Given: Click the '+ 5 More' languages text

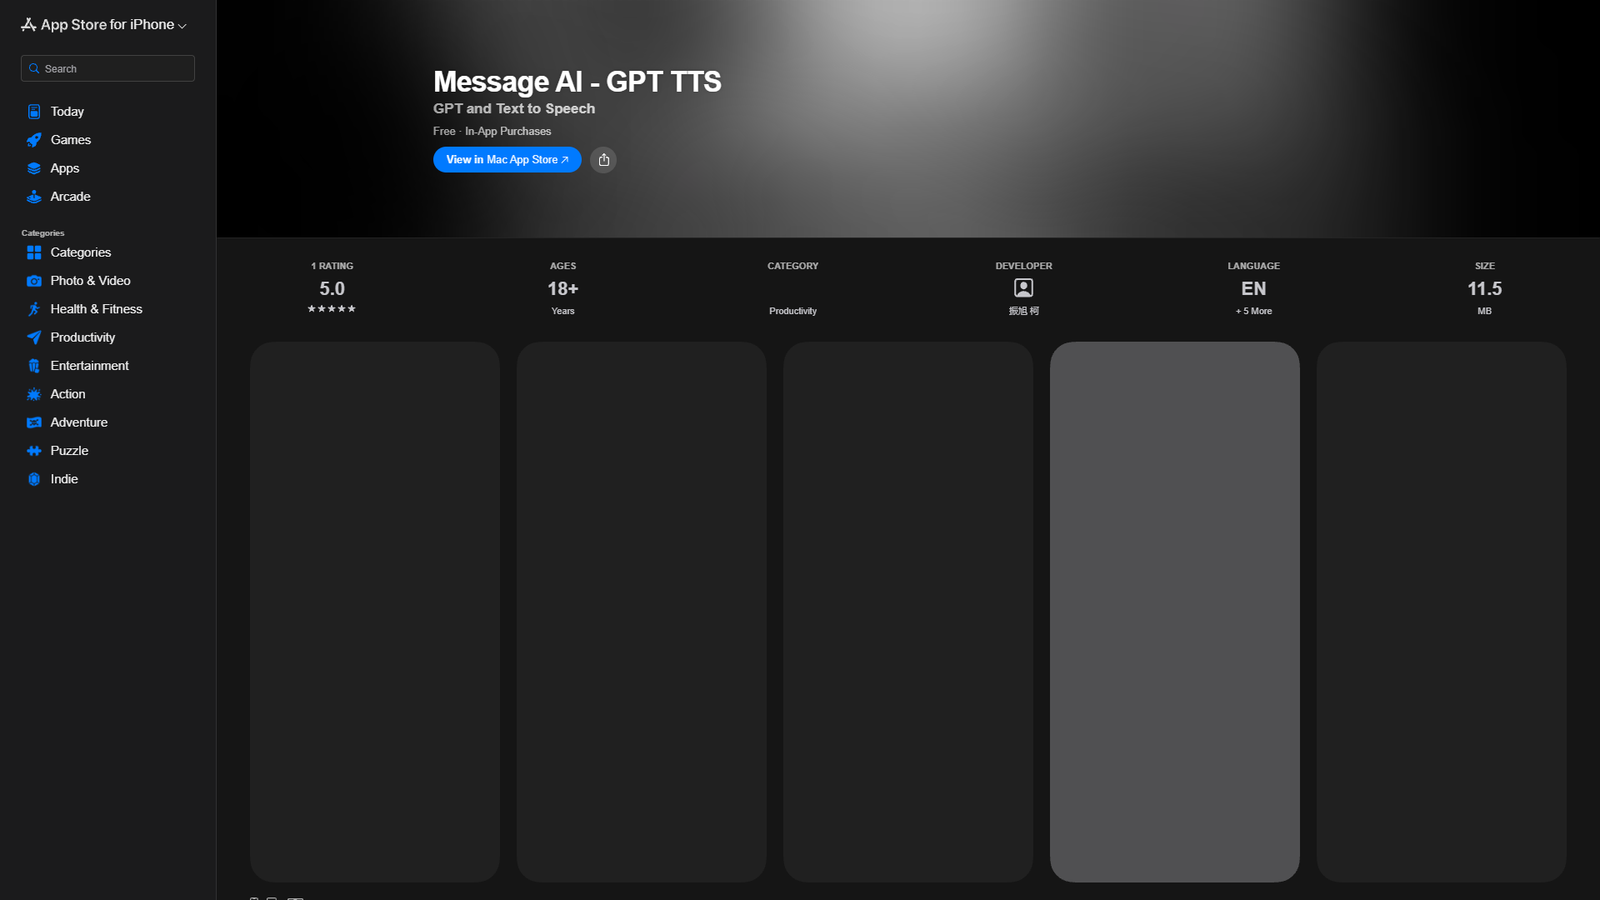Looking at the screenshot, I should coord(1254,311).
